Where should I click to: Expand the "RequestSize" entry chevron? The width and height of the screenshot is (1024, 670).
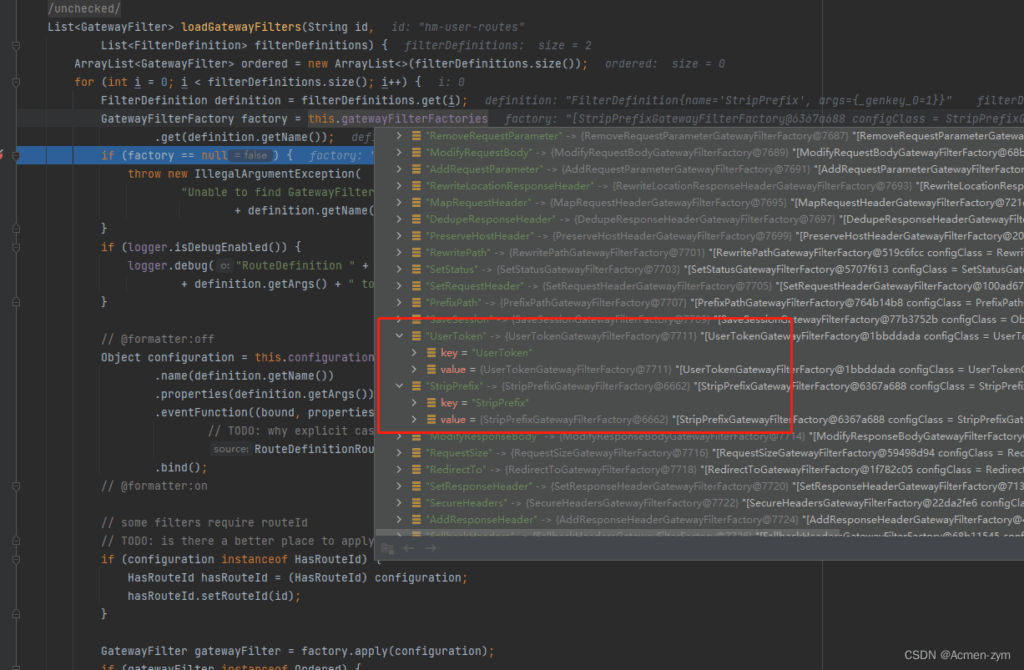398,453
